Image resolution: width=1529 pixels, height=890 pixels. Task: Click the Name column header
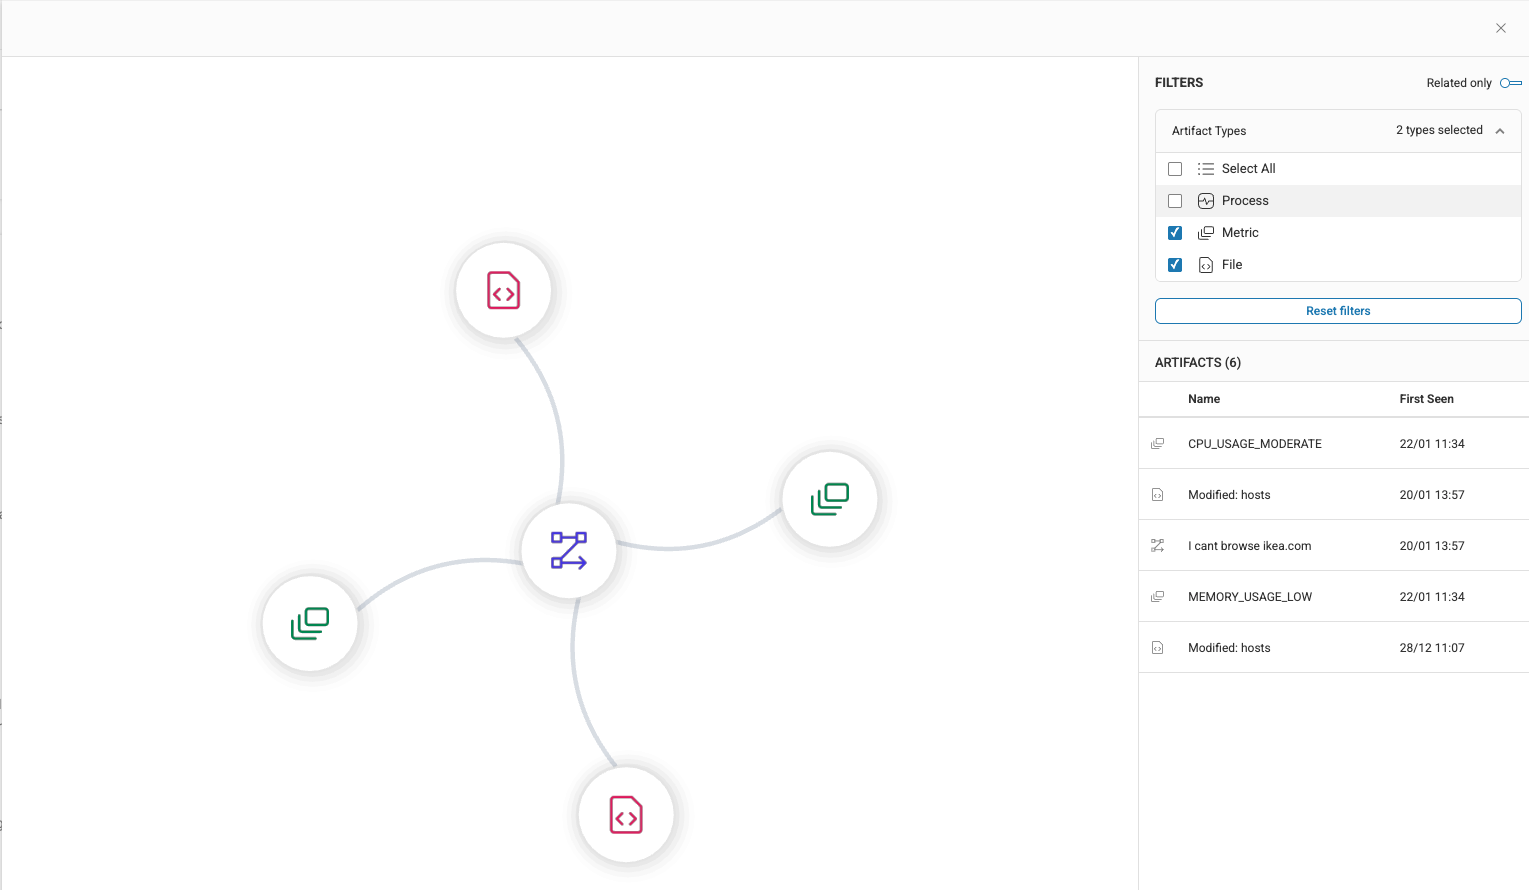point(1203,398)
